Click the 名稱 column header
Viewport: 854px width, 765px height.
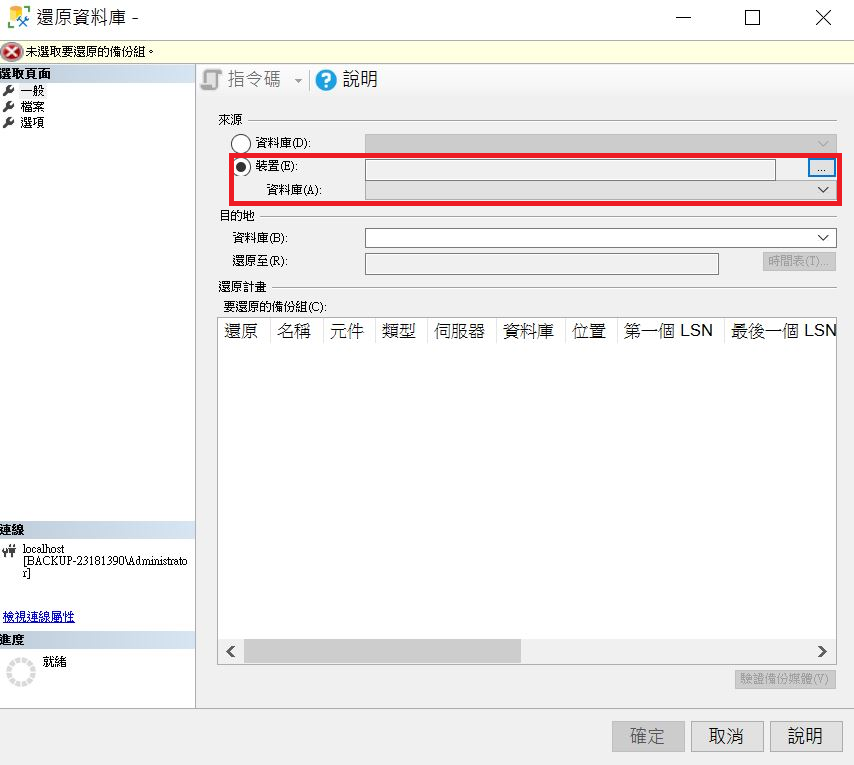(294, 331)
